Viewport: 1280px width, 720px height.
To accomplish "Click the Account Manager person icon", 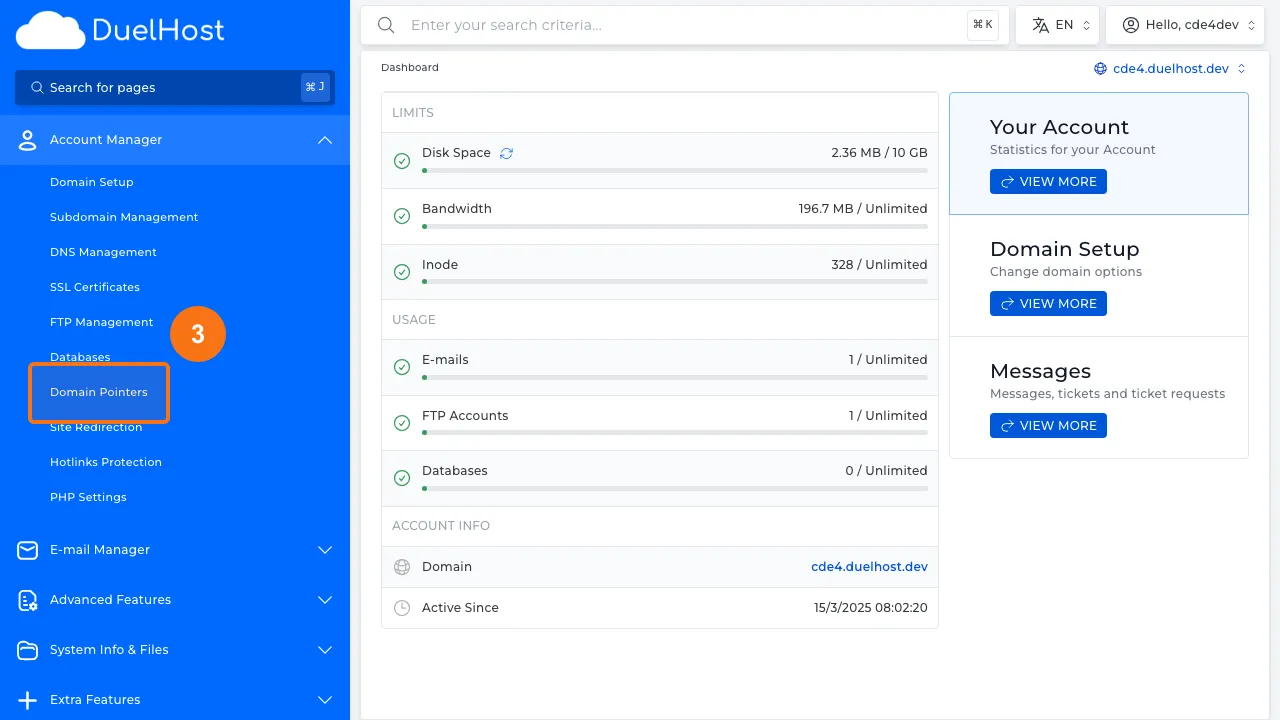I will (28, 140).
